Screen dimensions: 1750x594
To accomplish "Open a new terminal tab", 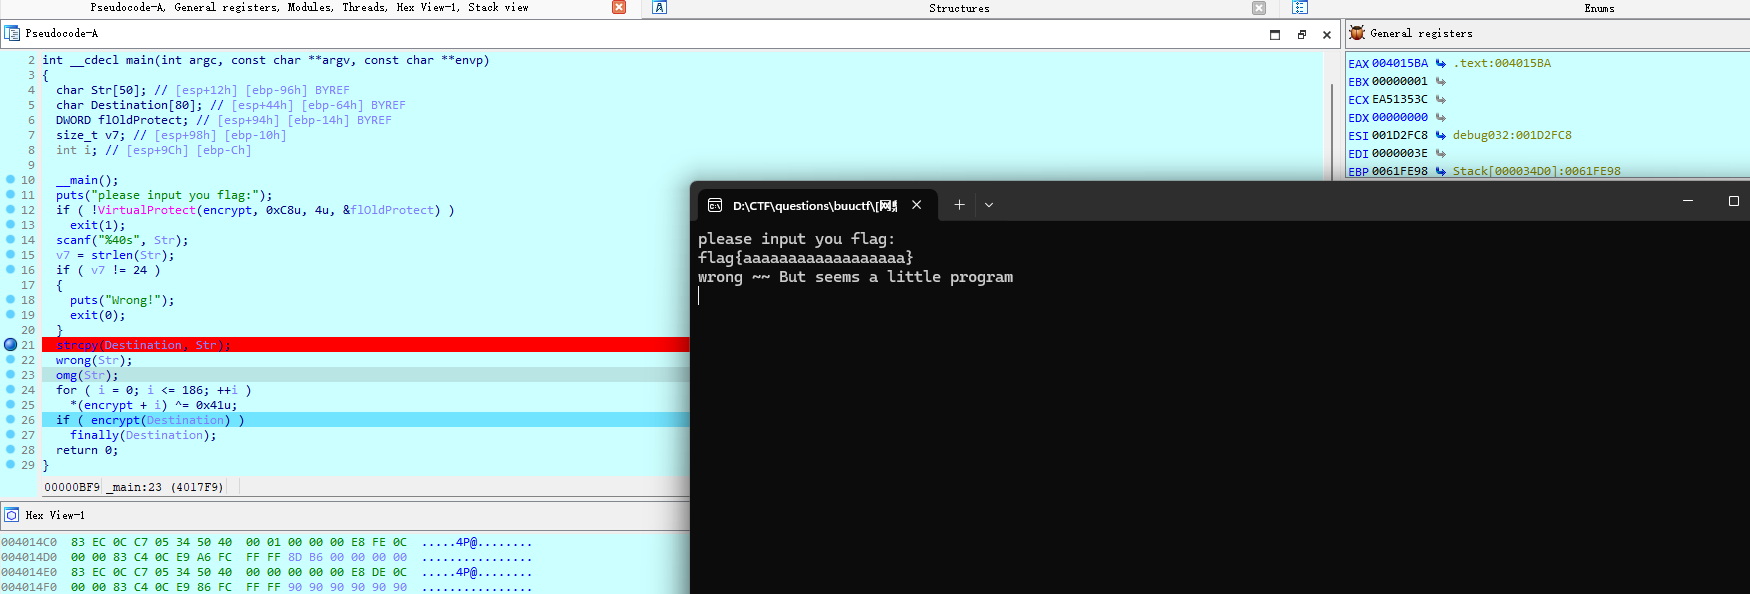I will coord(959,204).
